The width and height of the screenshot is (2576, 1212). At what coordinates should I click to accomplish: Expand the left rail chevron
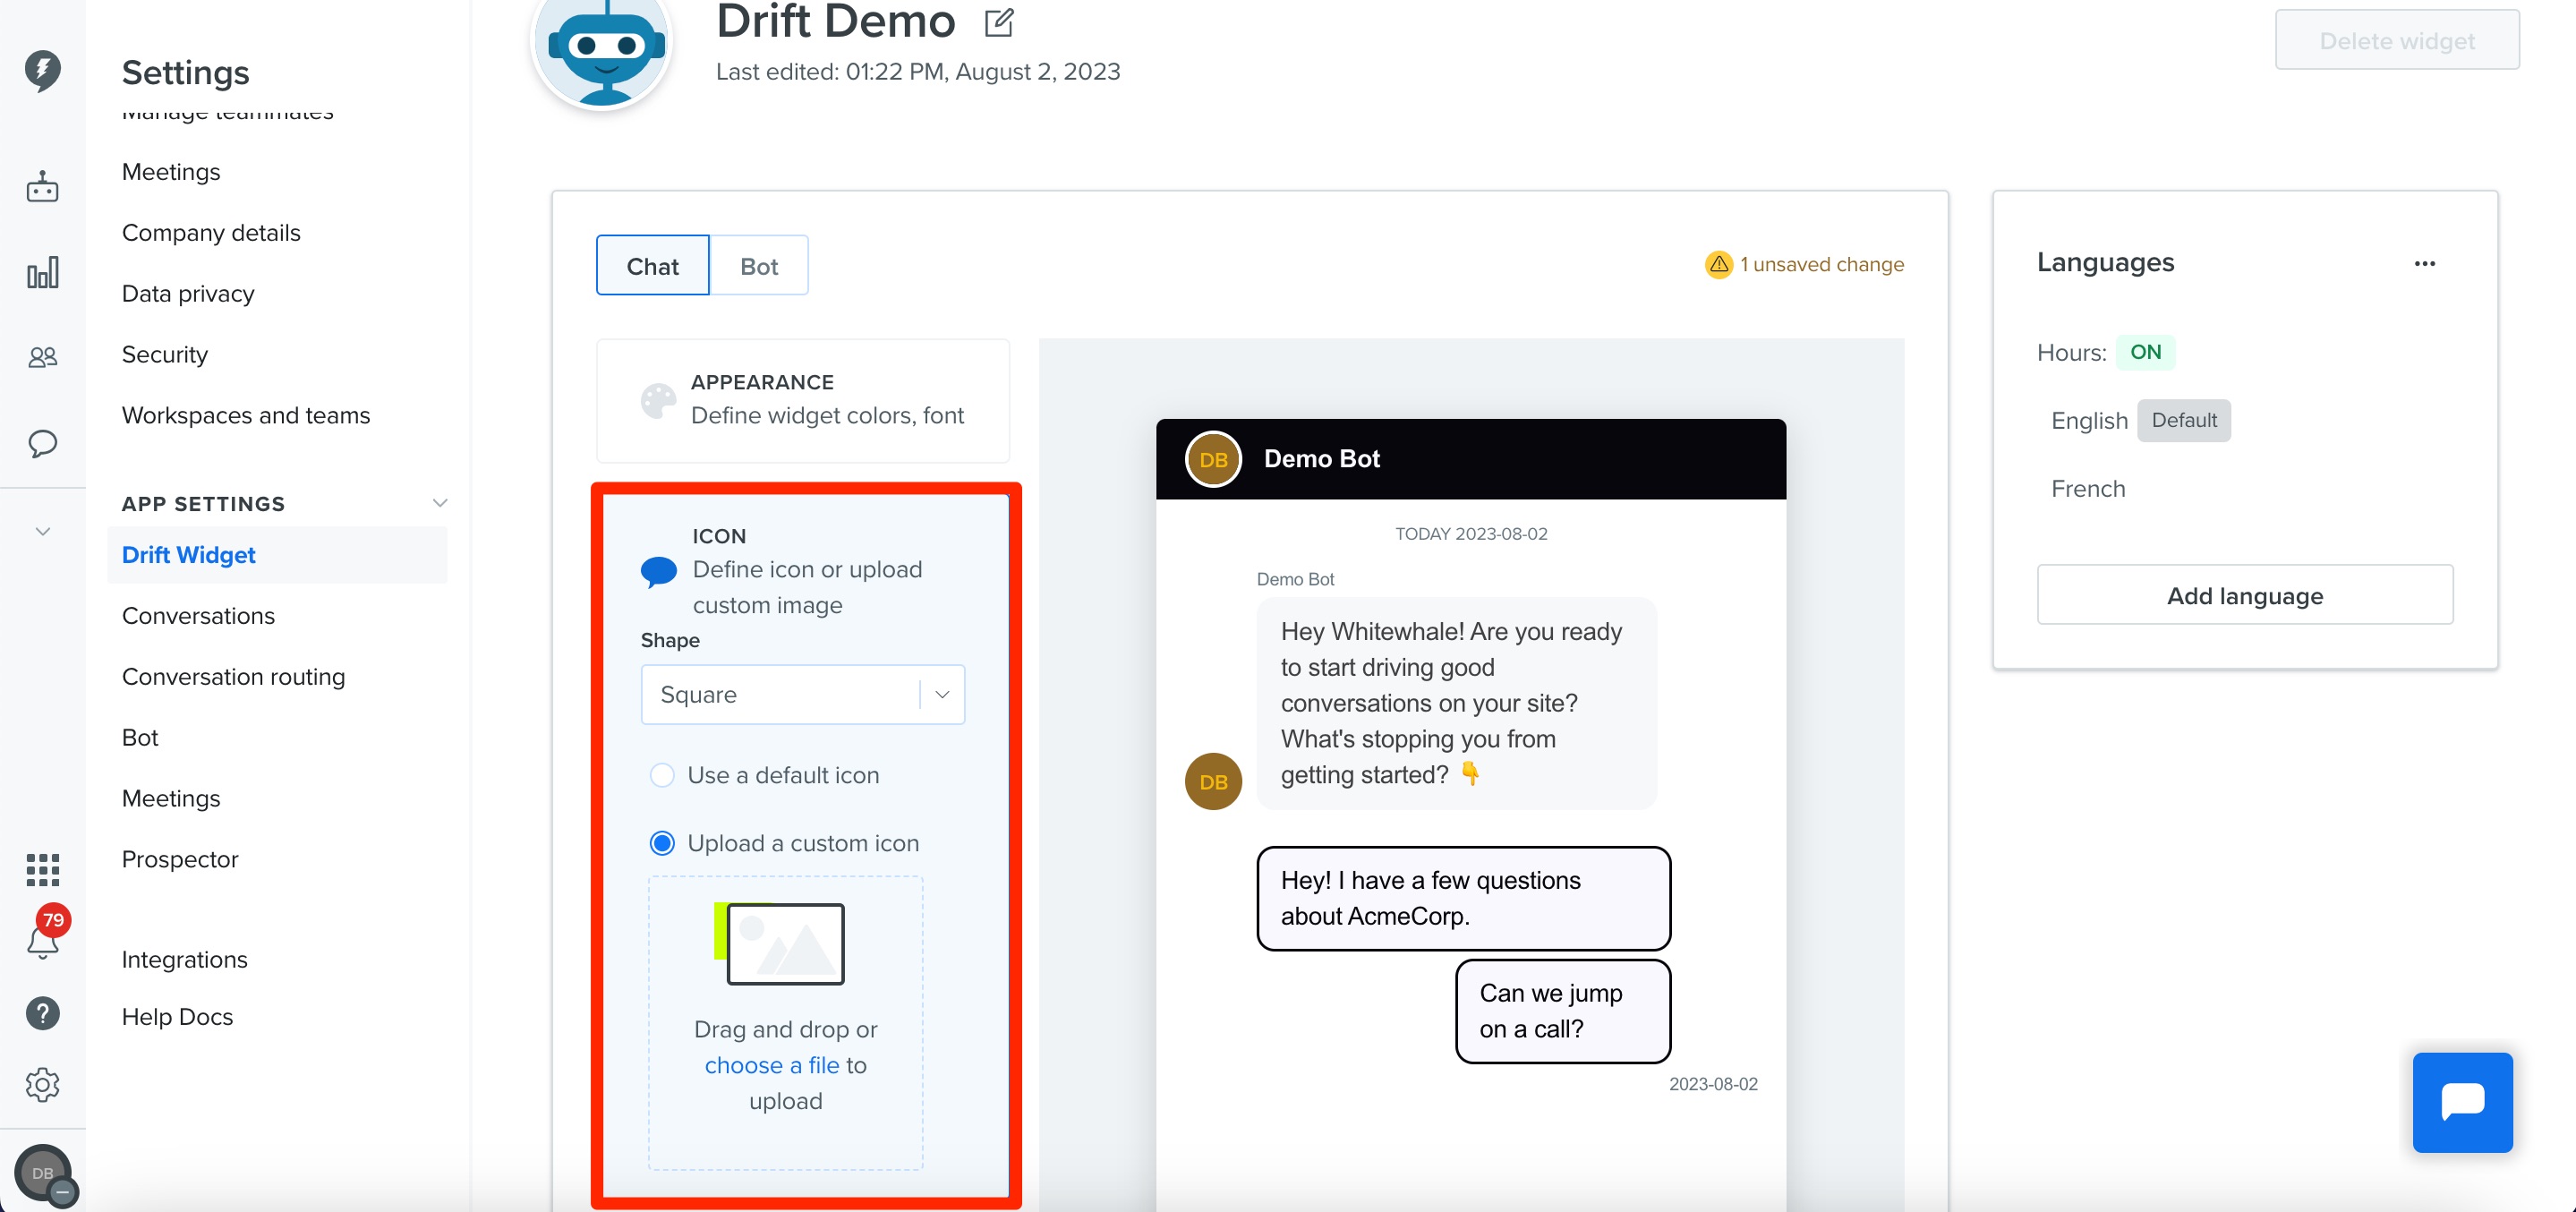42,531
